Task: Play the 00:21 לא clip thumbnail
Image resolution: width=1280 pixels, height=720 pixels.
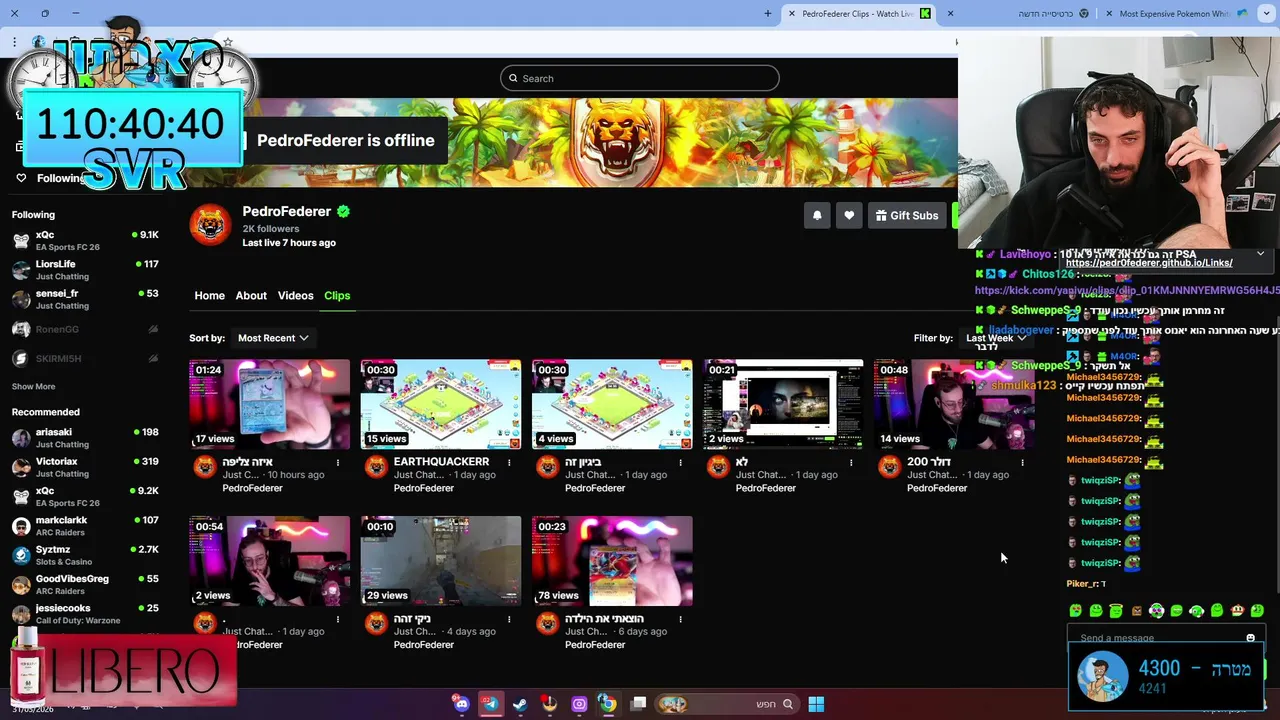Action: click(x=783, y=404)
